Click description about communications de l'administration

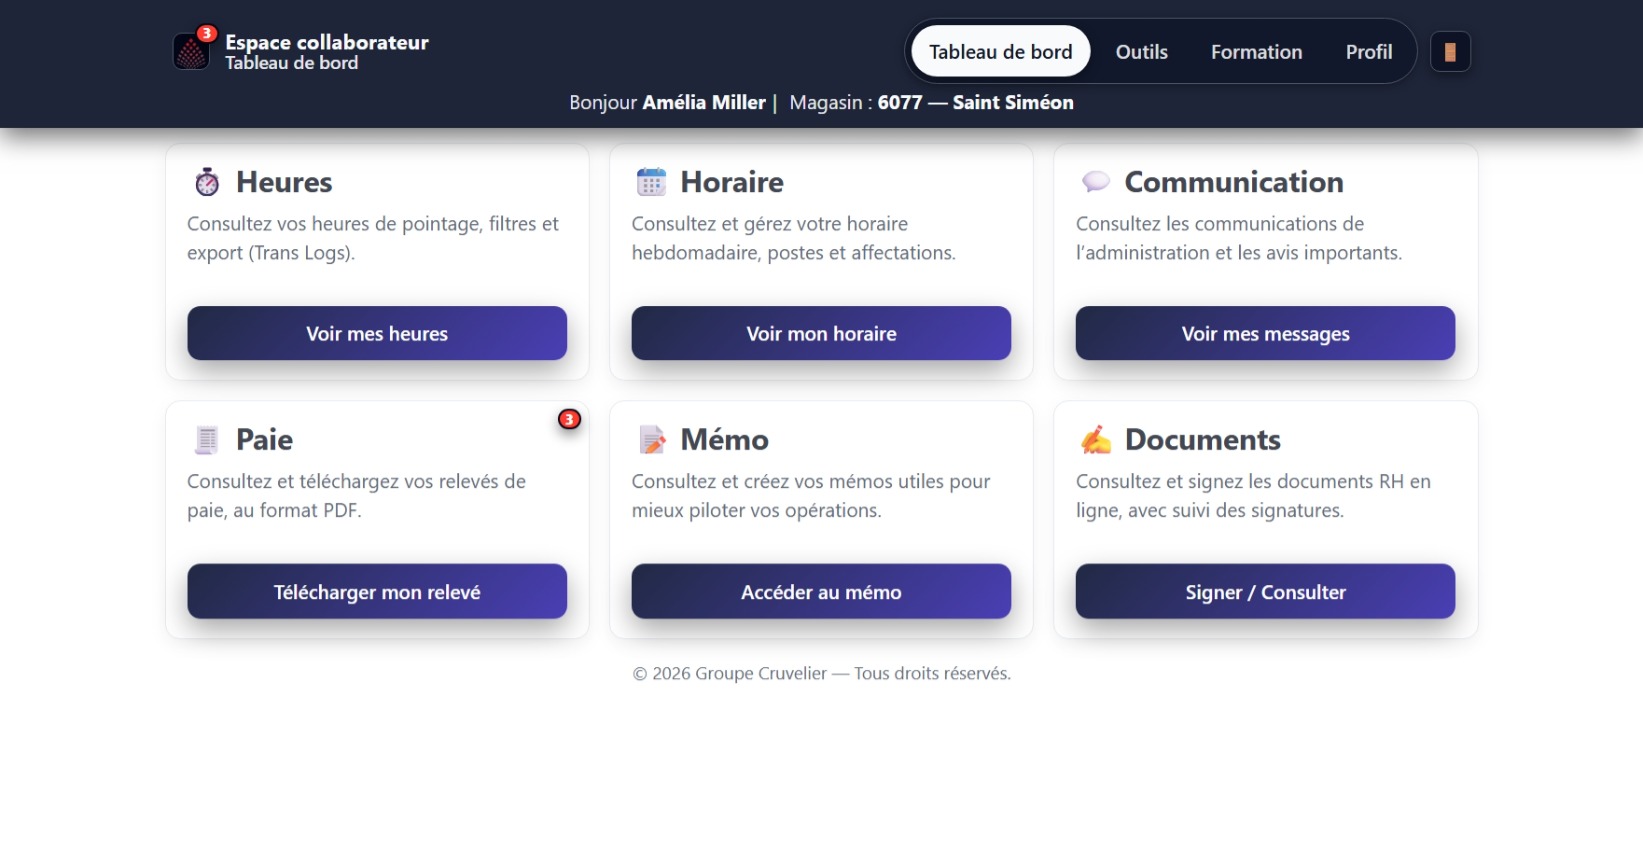[x=1239, y=238]
